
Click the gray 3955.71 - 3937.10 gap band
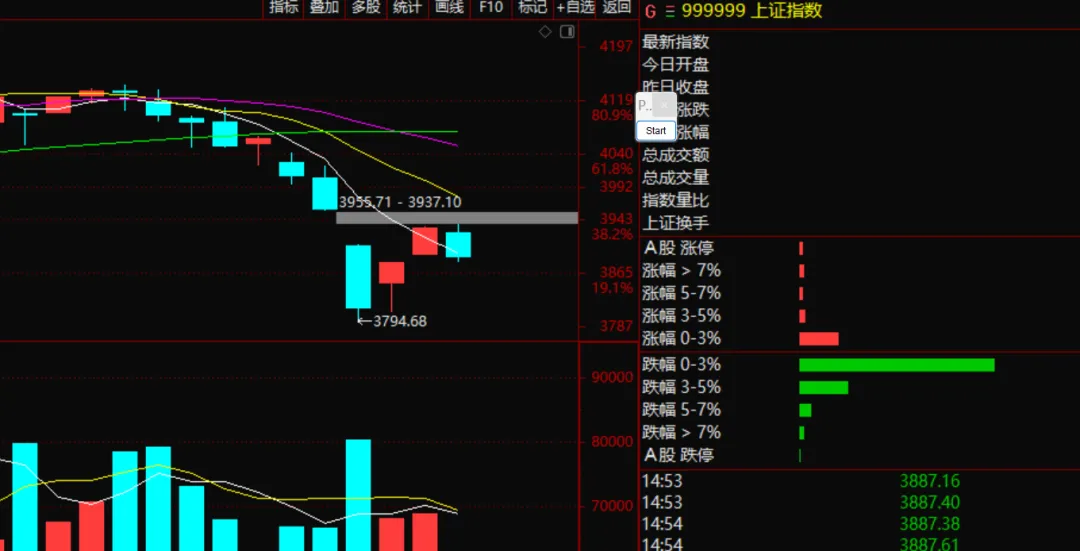457,218
